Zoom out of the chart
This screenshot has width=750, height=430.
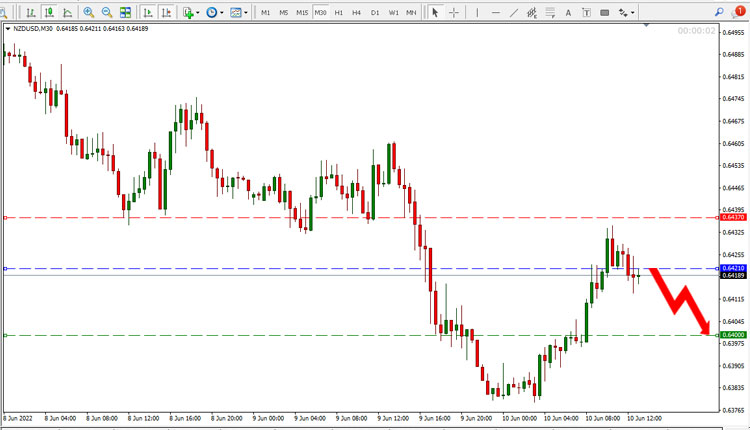[107, 12]
